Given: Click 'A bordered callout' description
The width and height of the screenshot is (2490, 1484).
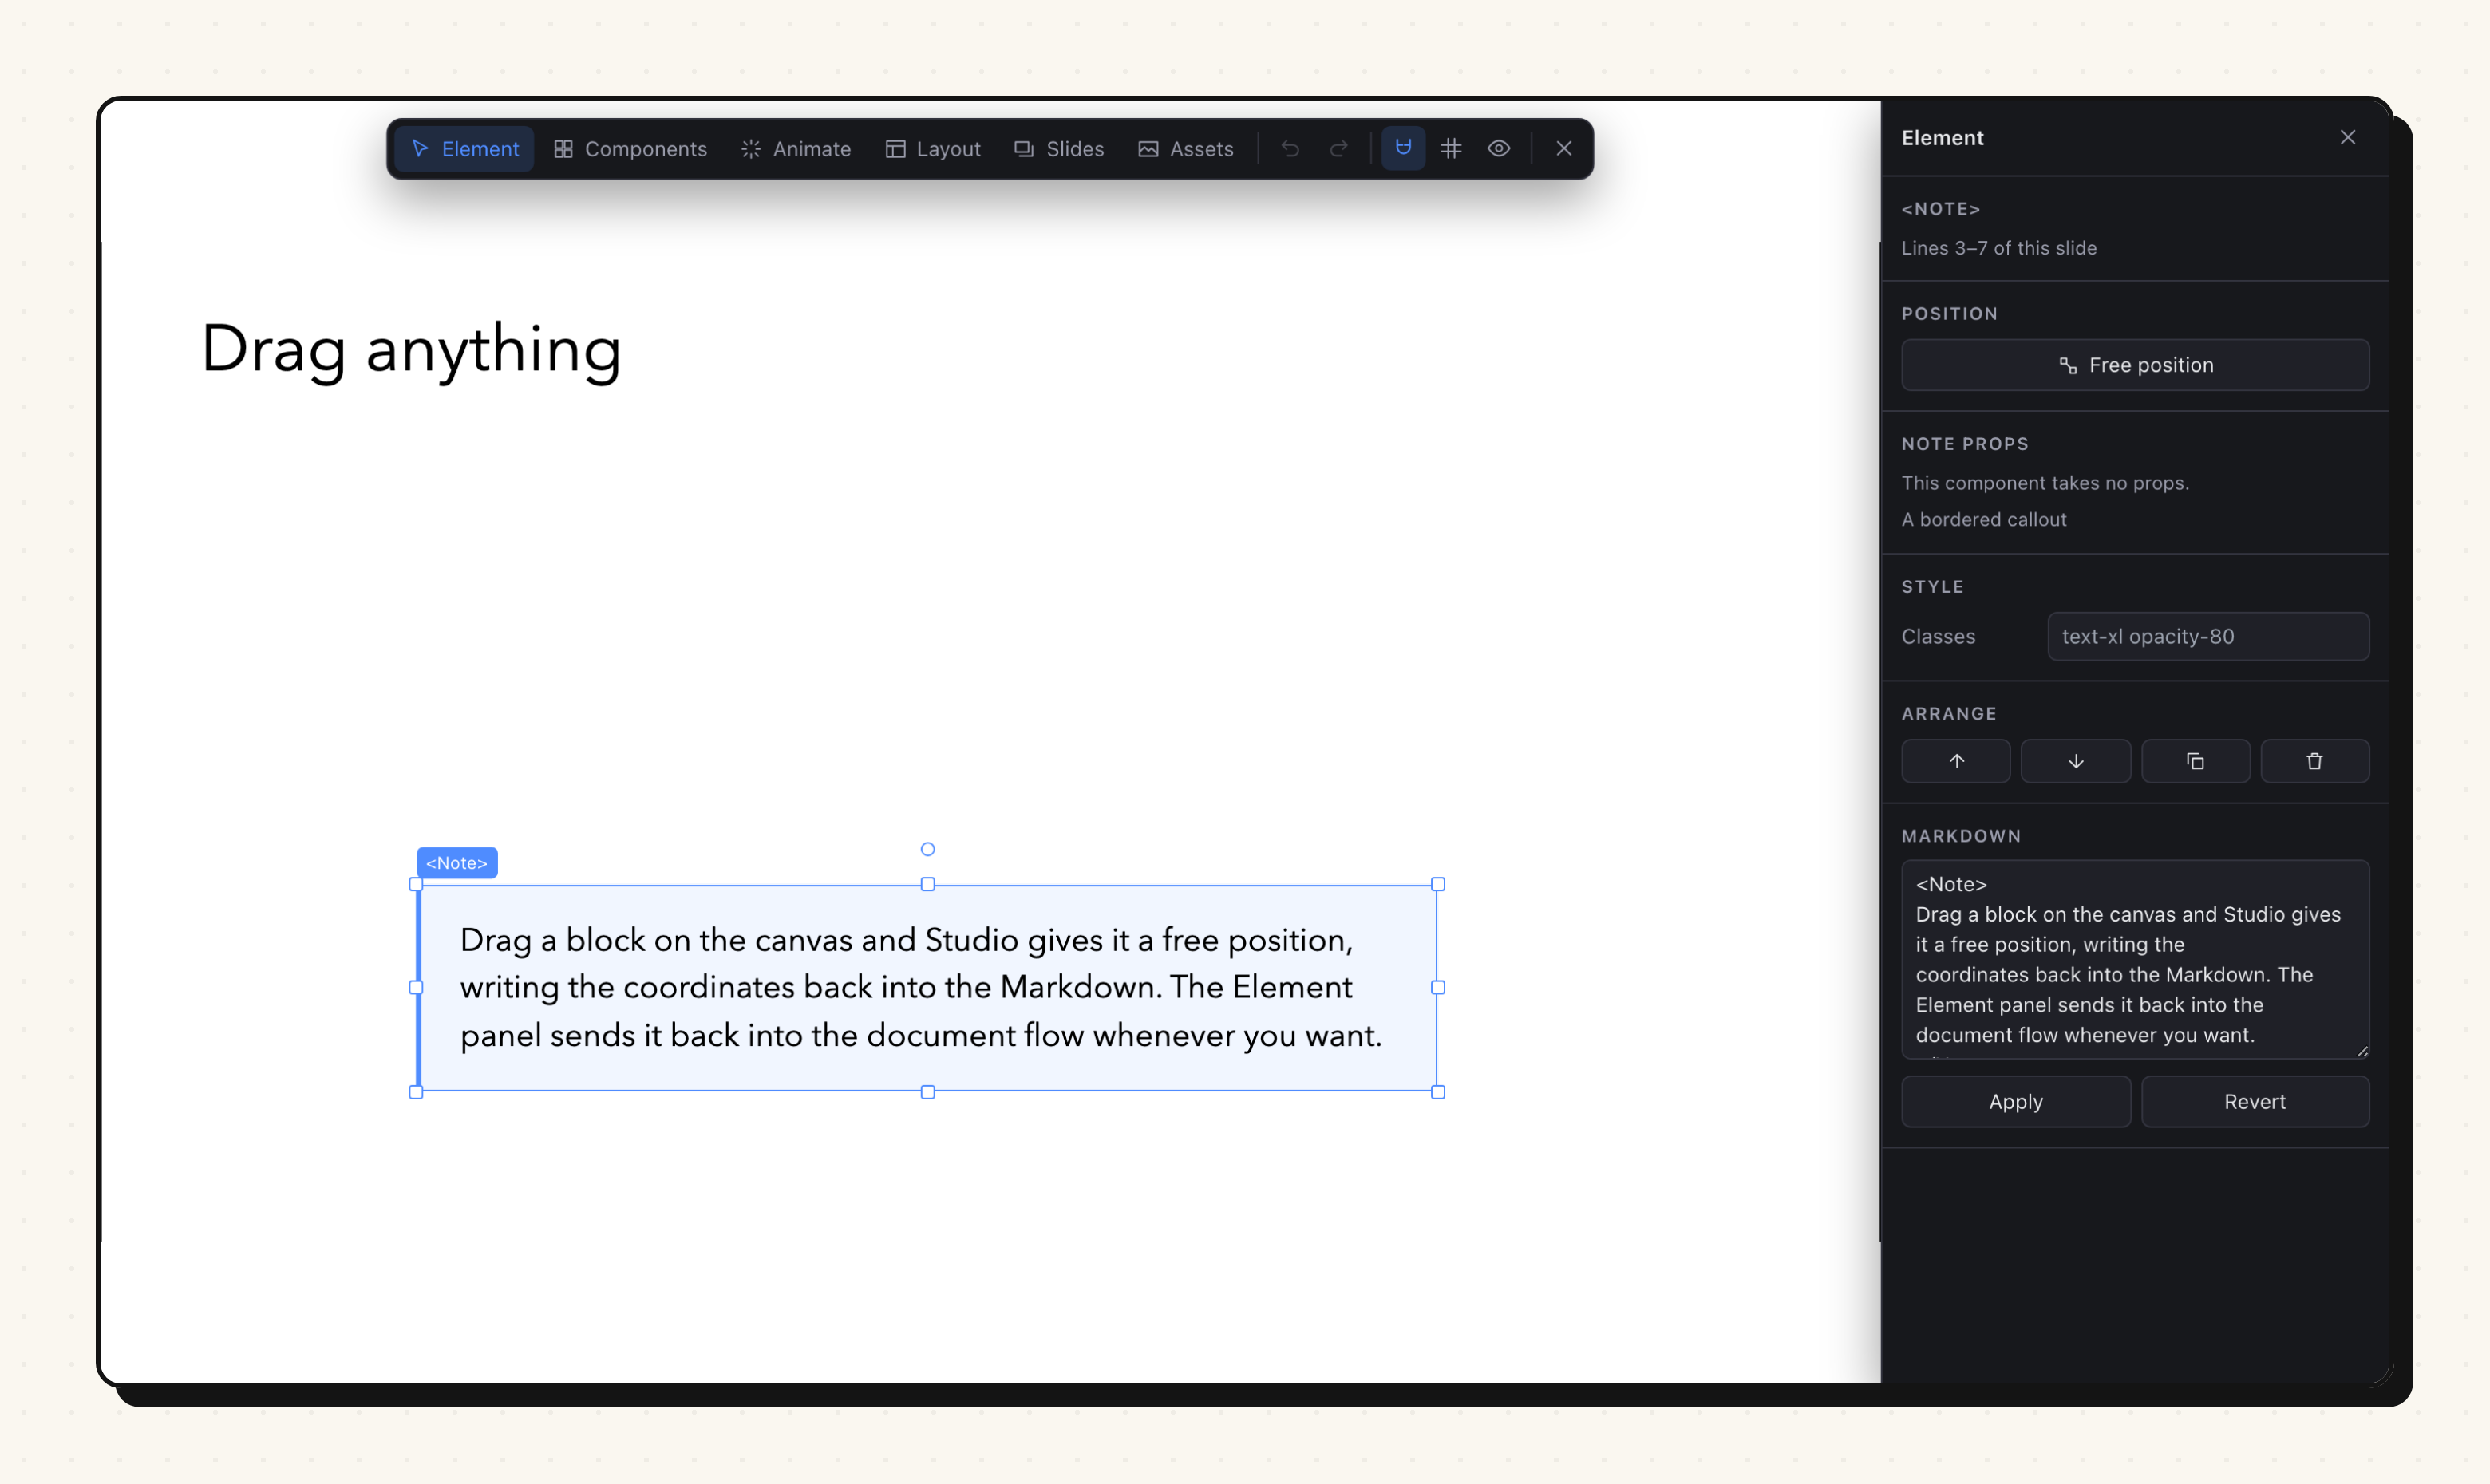Looking at the screenshot, I should 1984,519.
